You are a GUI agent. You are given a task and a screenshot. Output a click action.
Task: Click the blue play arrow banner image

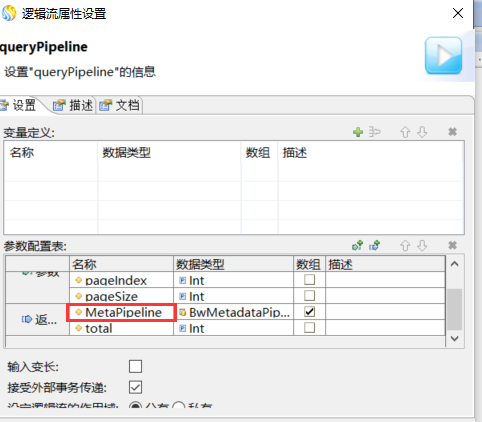click(x=443, y=55)
